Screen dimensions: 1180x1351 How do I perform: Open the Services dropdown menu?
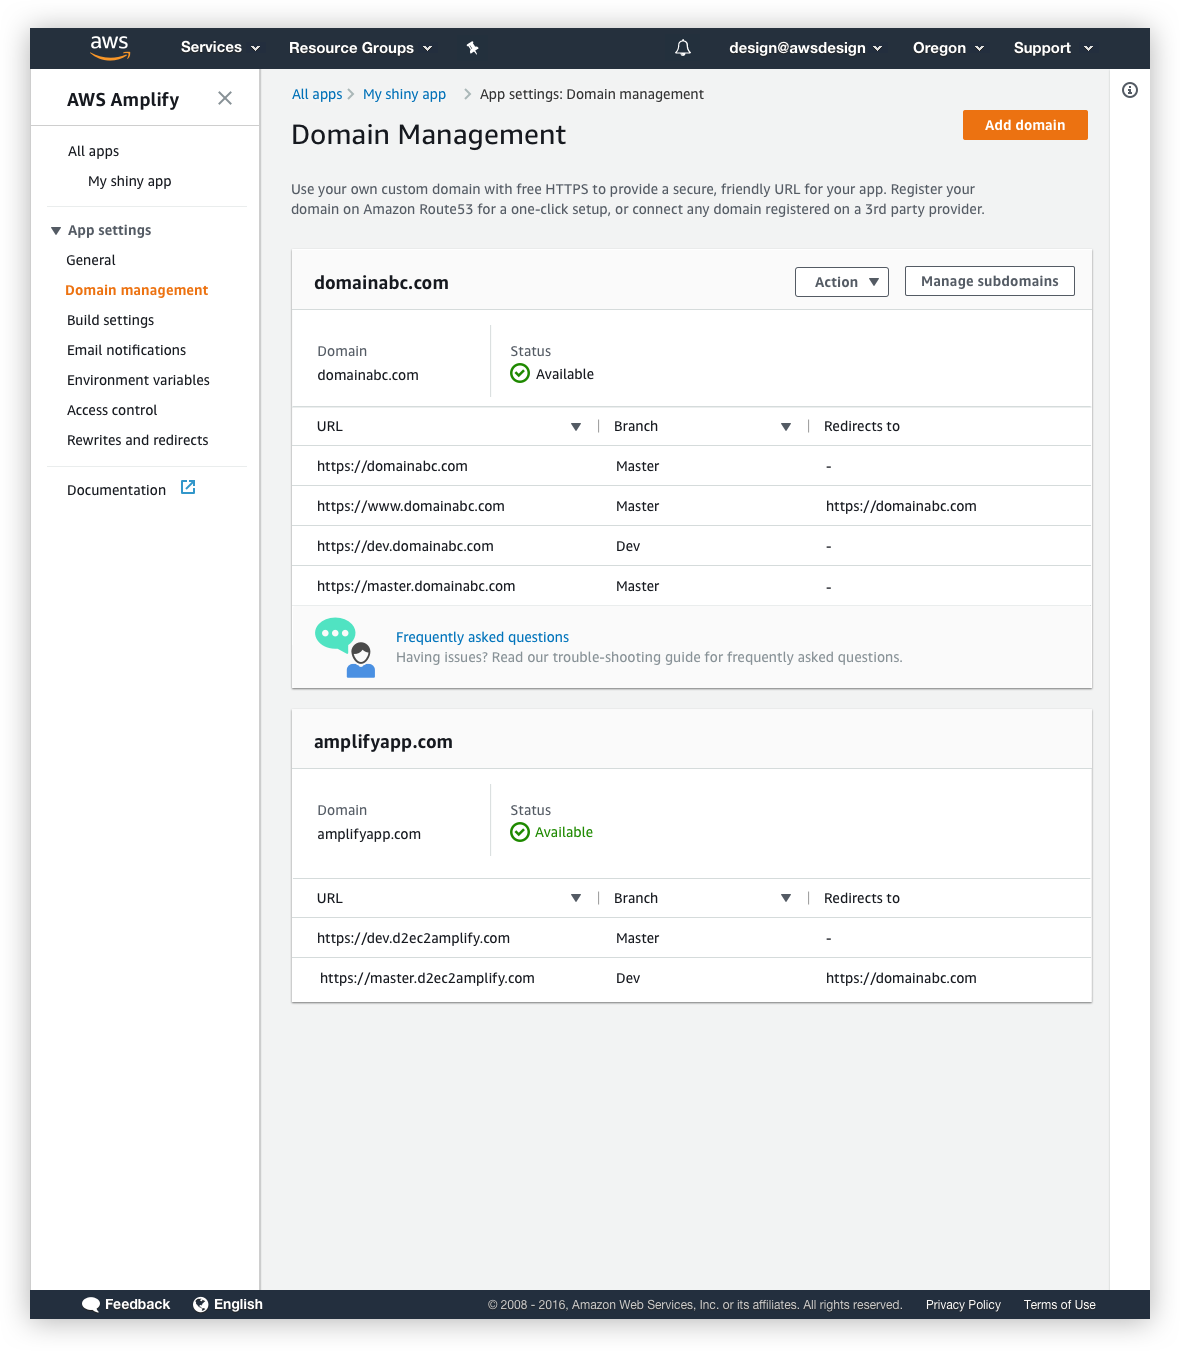coord(220,47)
